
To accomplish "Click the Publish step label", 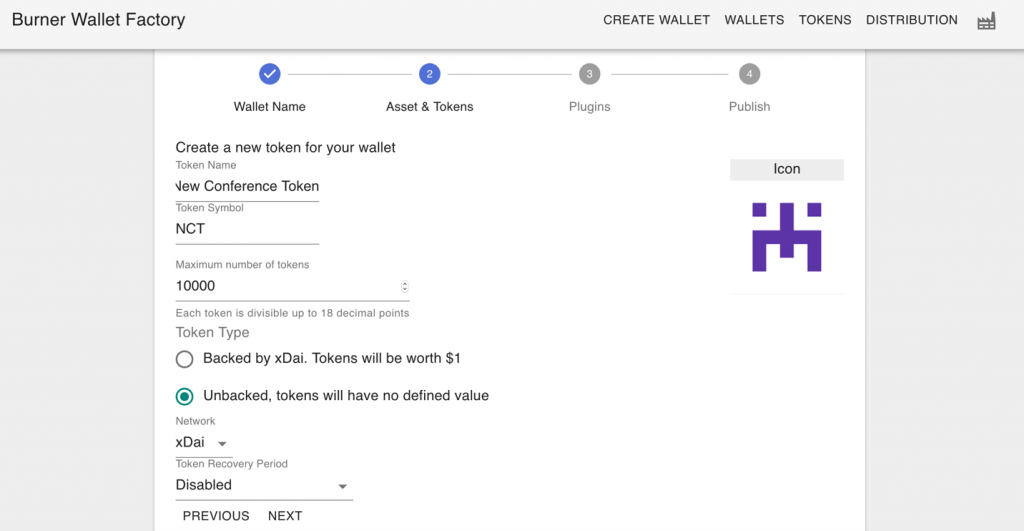I will click(x=749, y=106).
